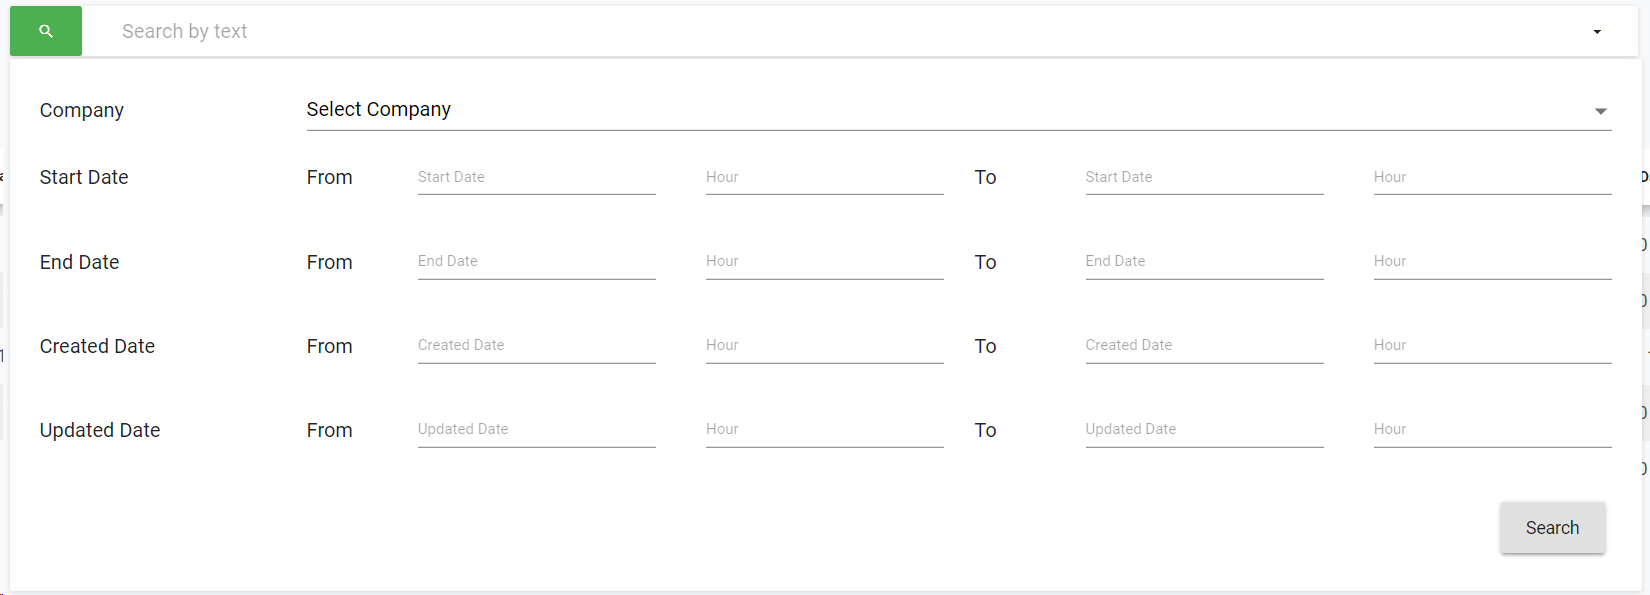
Task: Click the End Date From Hour field
Action: click(824, 262)
